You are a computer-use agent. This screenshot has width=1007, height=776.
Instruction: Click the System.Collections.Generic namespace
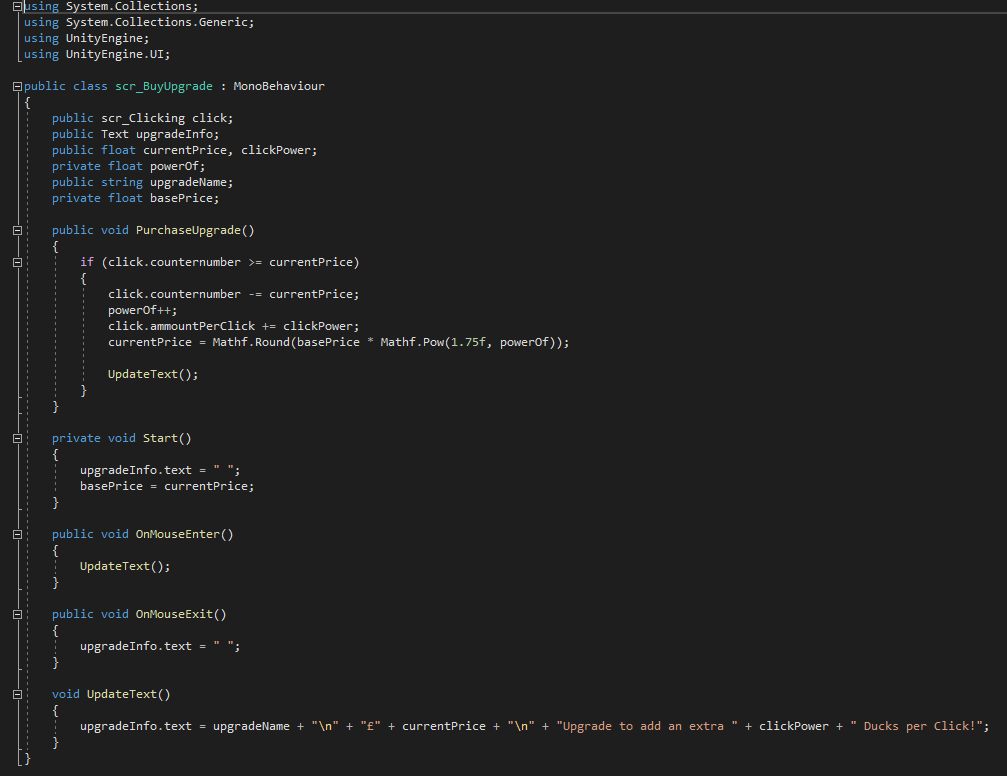159,22
